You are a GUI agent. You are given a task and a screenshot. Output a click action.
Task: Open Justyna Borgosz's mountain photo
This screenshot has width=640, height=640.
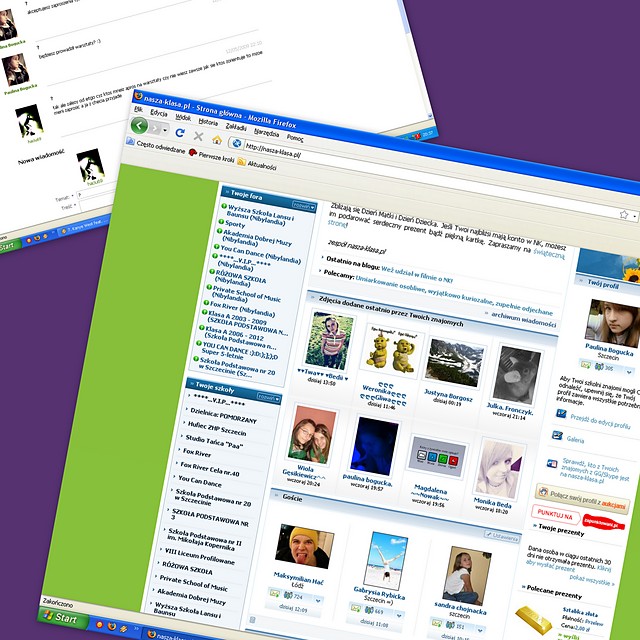coord(454,363)
